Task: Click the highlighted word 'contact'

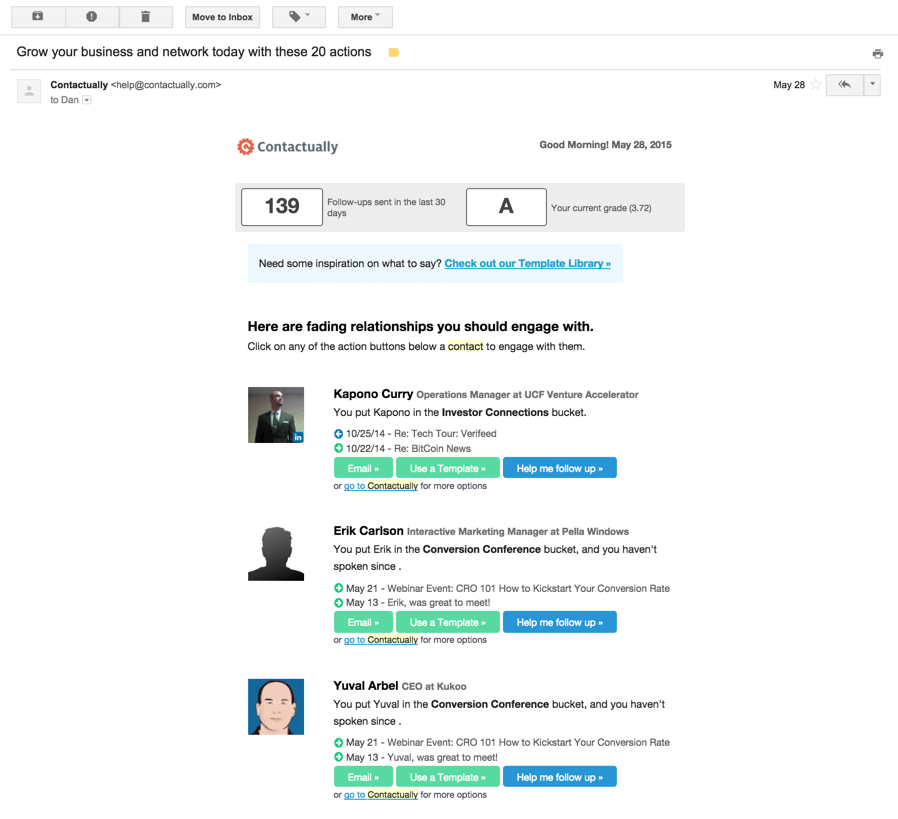Action: 465,346
